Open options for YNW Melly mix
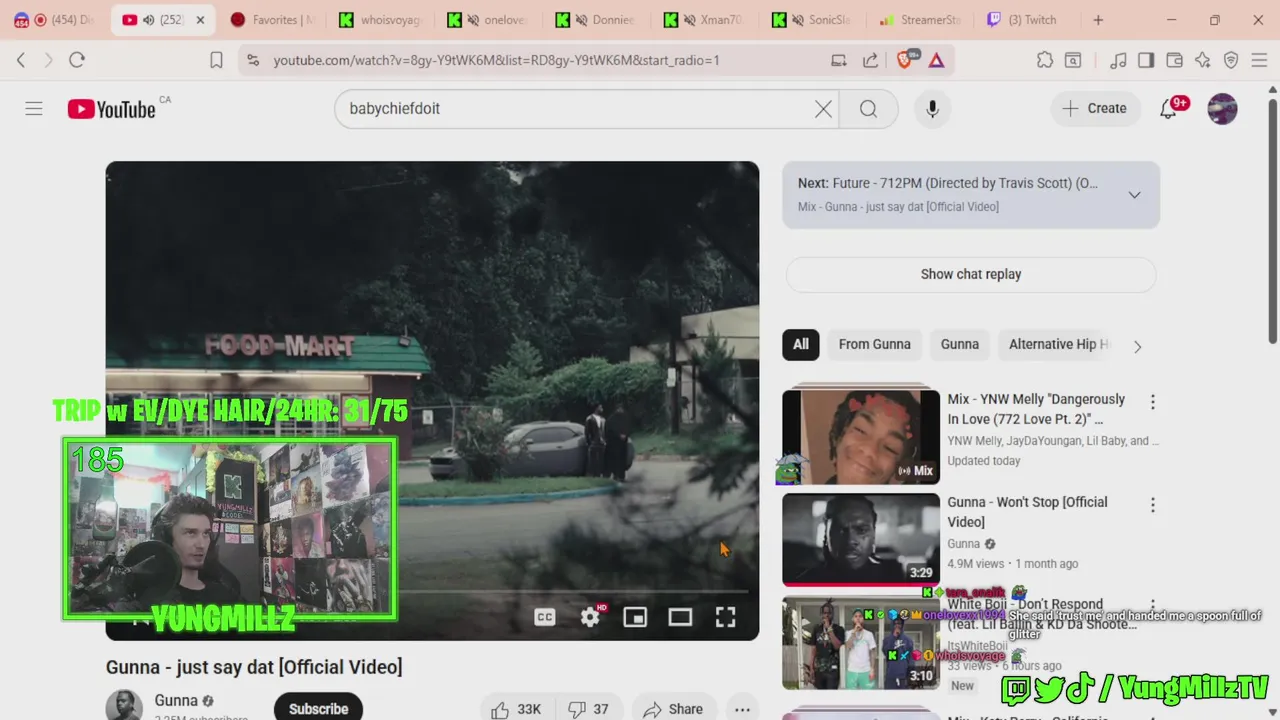 click(x=1152, y=402)
